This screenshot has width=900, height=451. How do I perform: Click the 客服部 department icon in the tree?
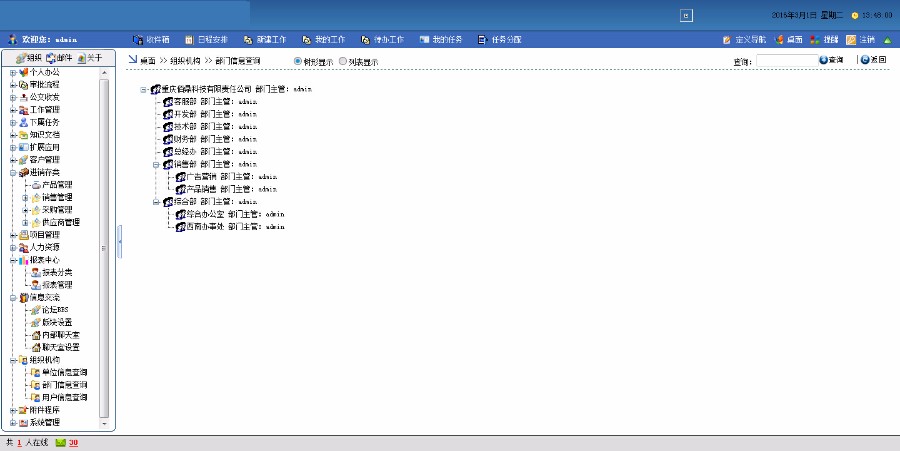coord(168,102)
